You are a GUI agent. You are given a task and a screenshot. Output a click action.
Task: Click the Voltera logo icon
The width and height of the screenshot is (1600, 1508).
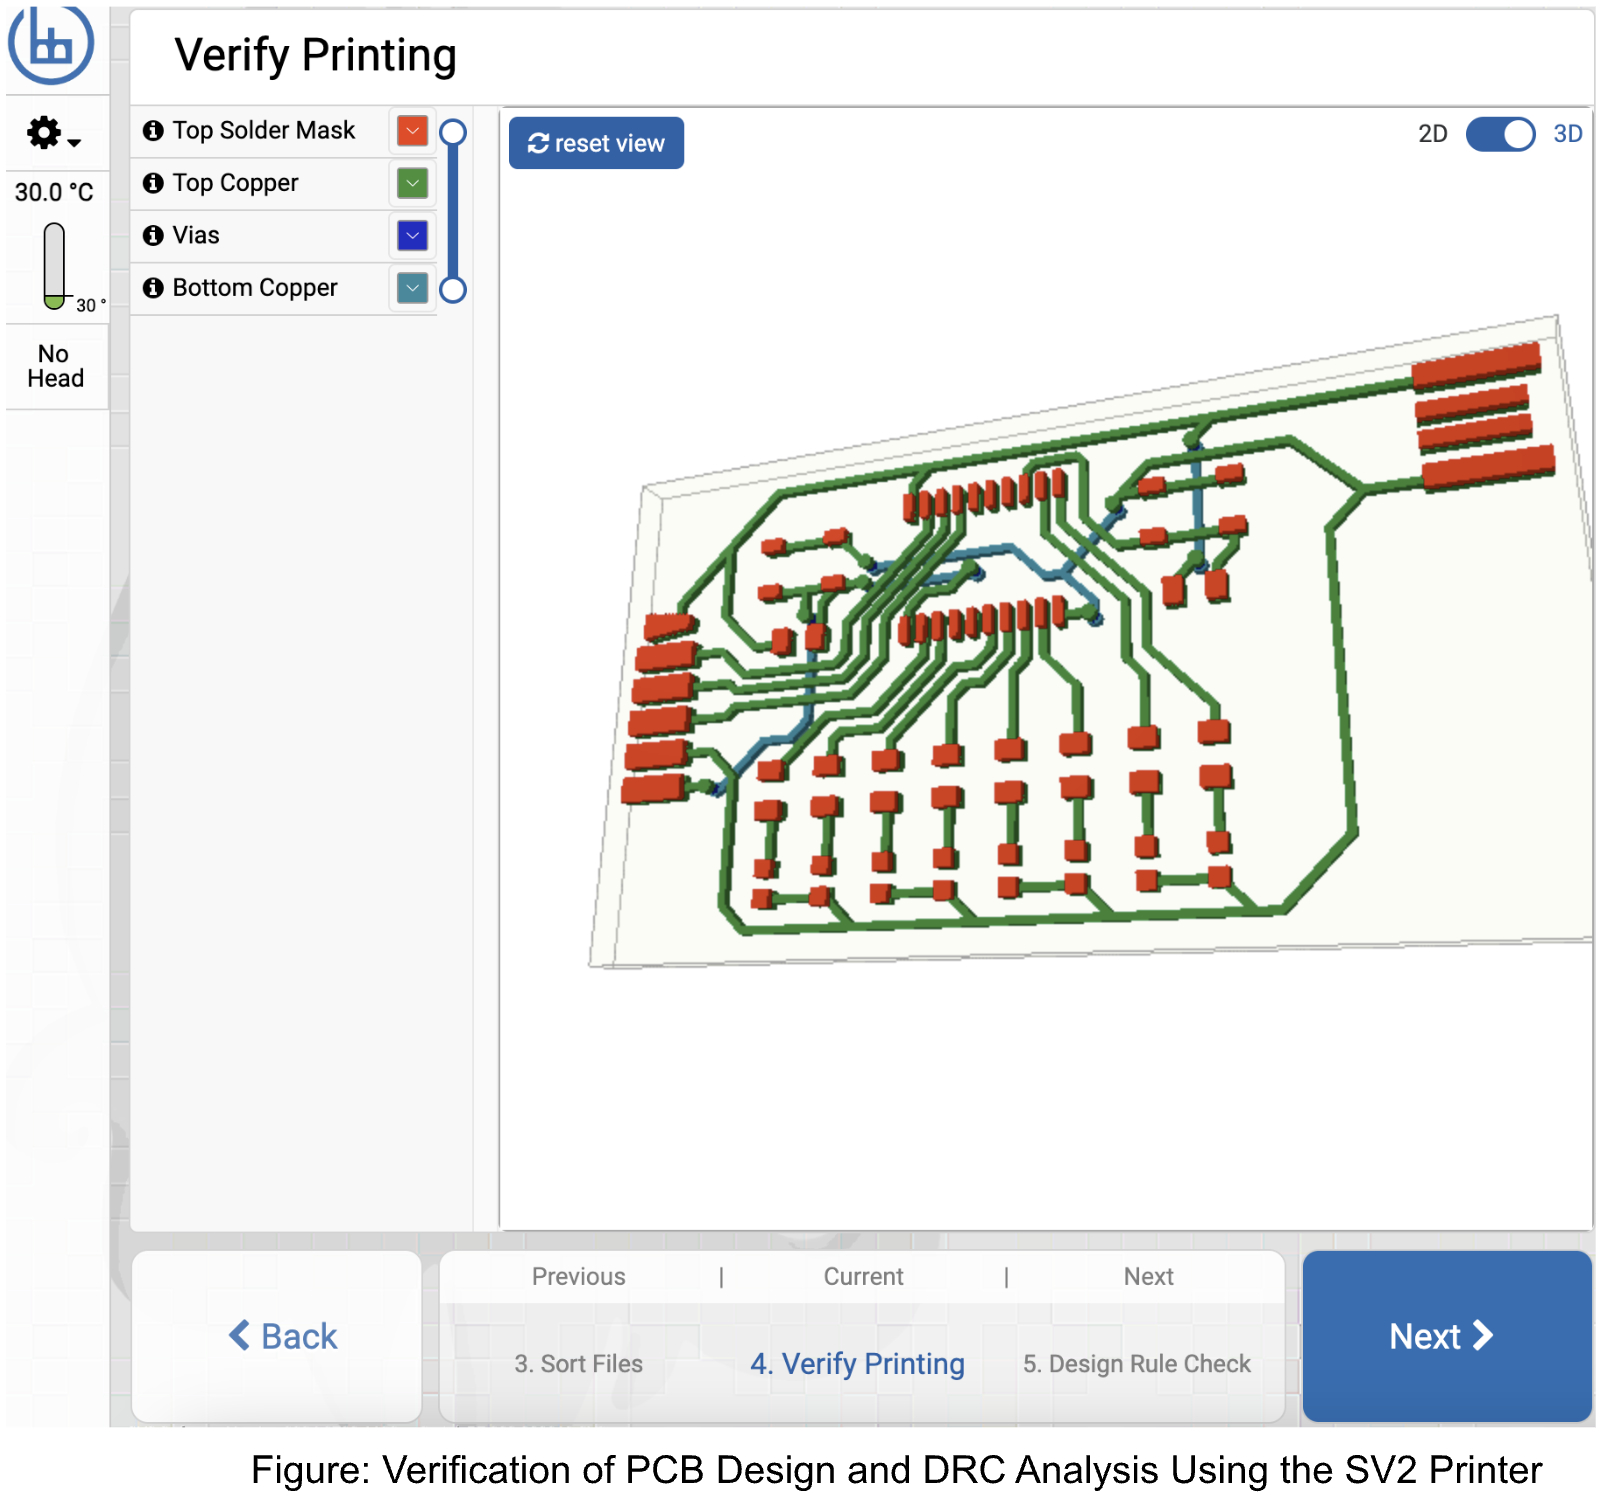click(x=50, y=45)
